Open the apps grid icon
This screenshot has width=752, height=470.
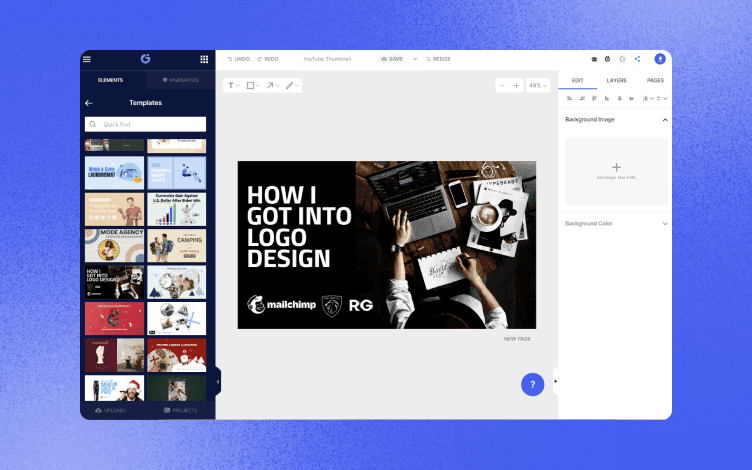click(204, 59)
